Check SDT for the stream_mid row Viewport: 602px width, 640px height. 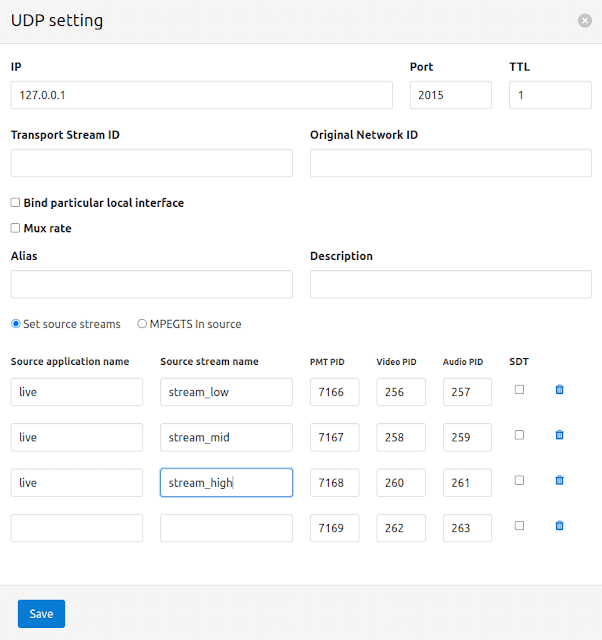point(519,435)
